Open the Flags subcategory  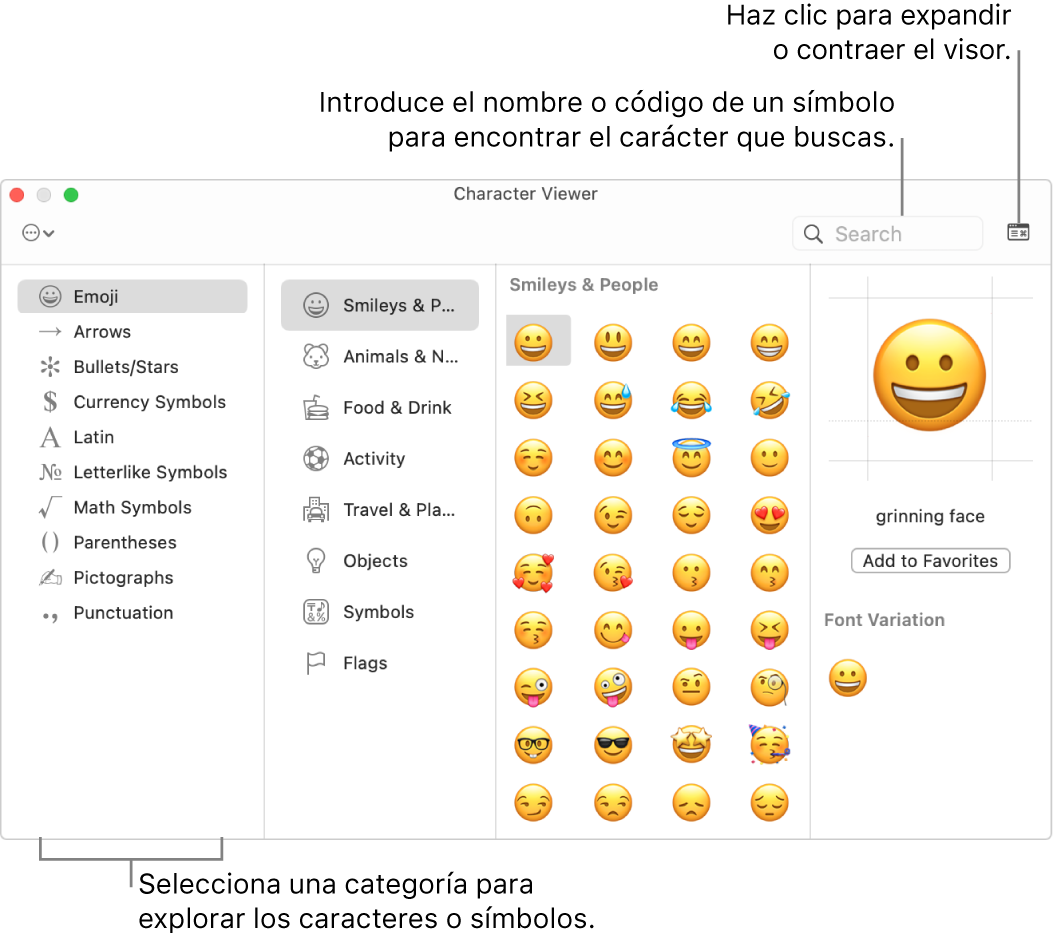click(379, 663)
